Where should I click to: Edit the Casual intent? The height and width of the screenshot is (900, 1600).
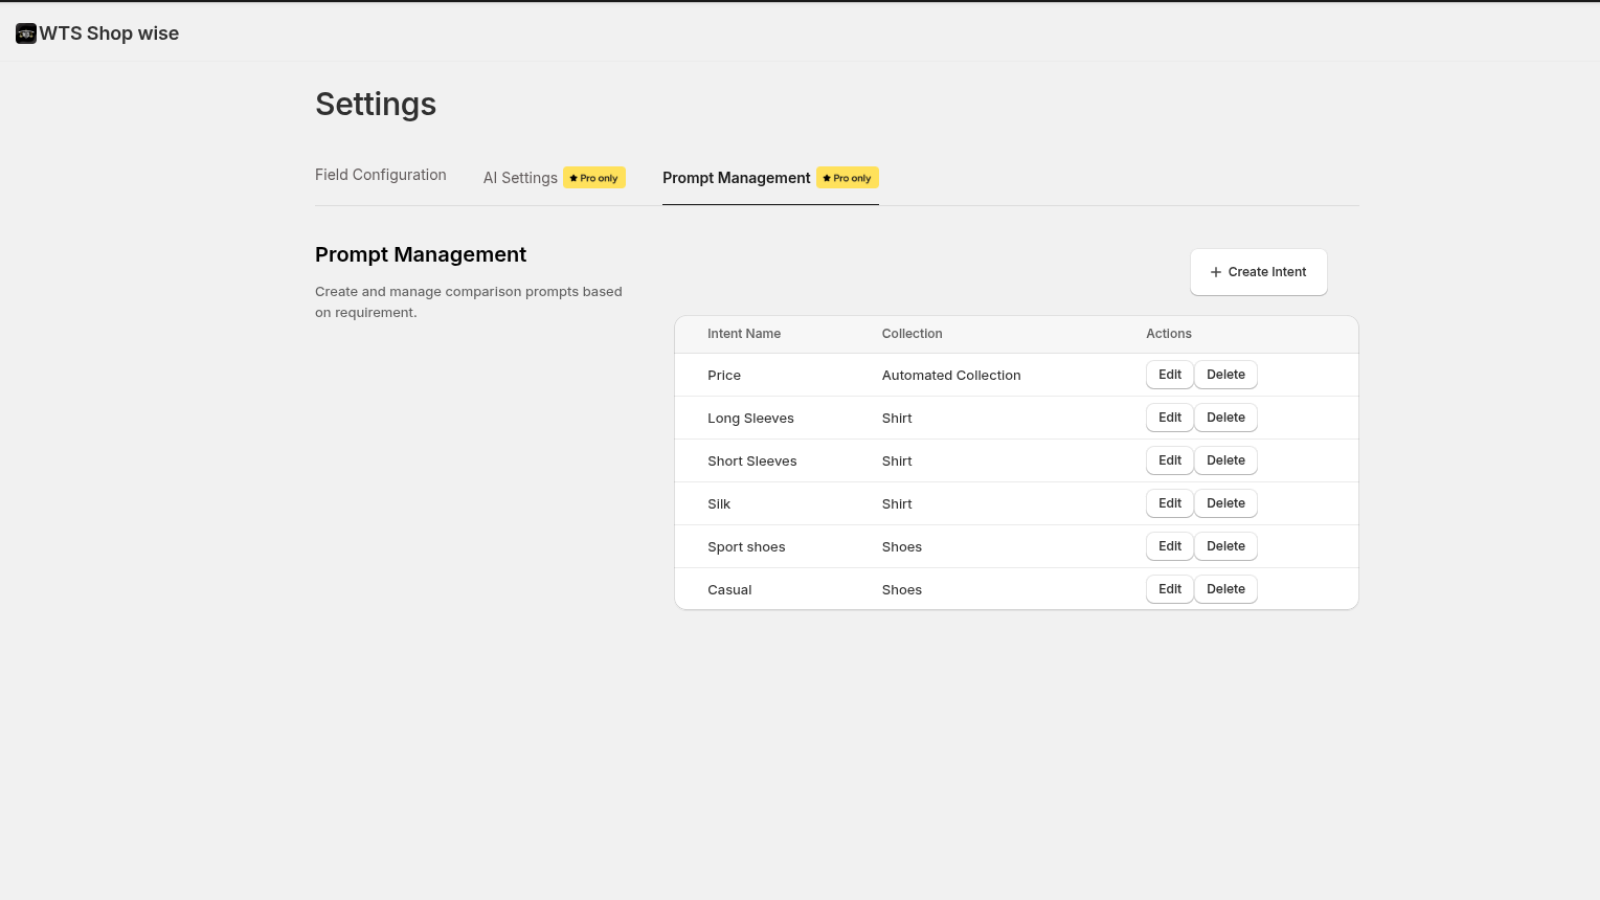1169,589
